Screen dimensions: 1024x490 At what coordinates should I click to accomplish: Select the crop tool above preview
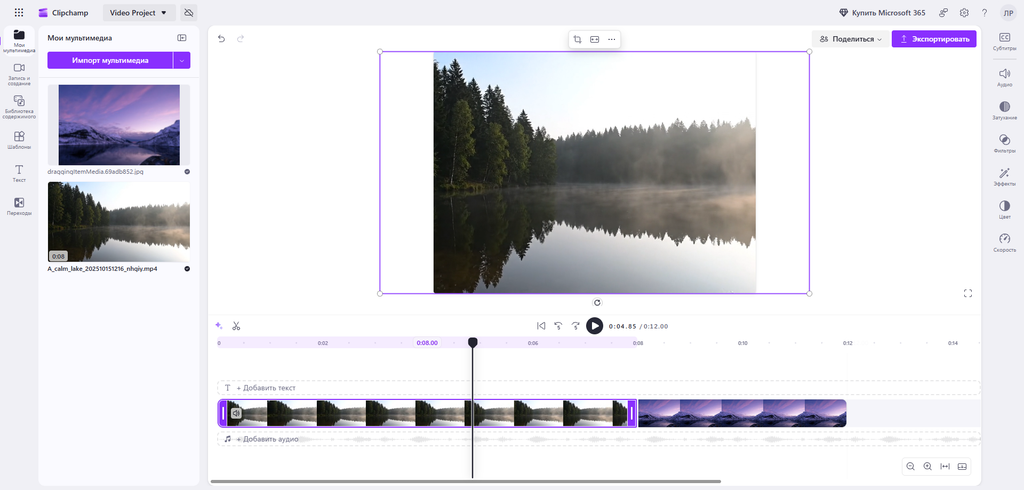[x=577, y=39]
